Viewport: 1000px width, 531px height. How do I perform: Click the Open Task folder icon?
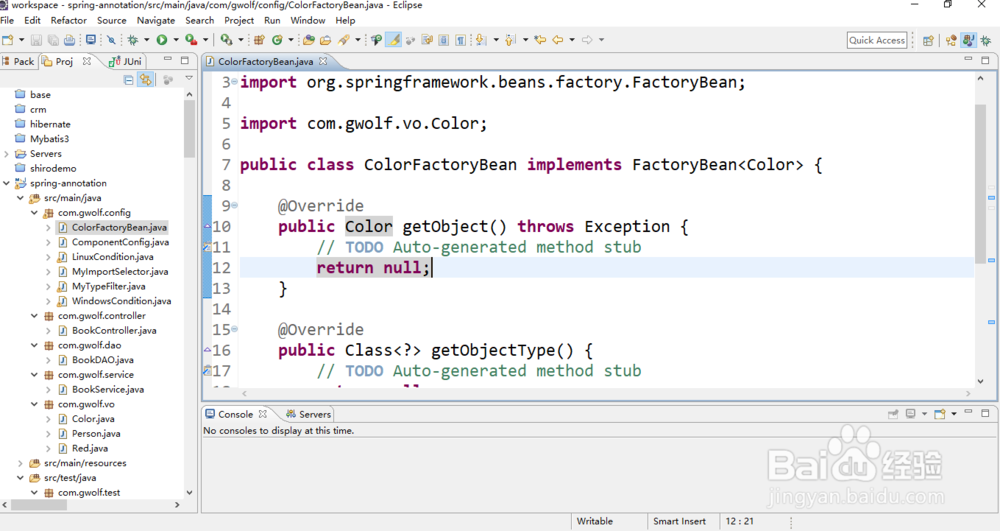tap(325, 40)
